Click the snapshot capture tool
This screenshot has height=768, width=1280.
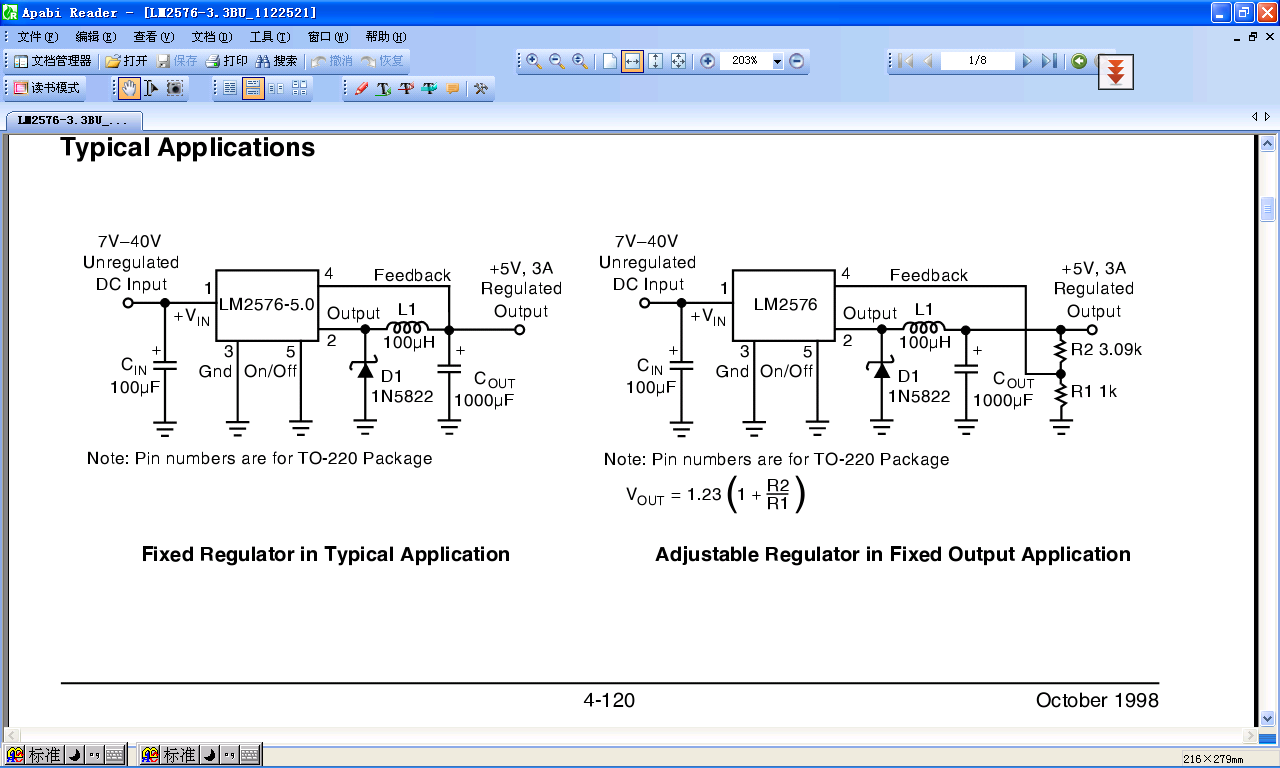click(x=175, y=88)
